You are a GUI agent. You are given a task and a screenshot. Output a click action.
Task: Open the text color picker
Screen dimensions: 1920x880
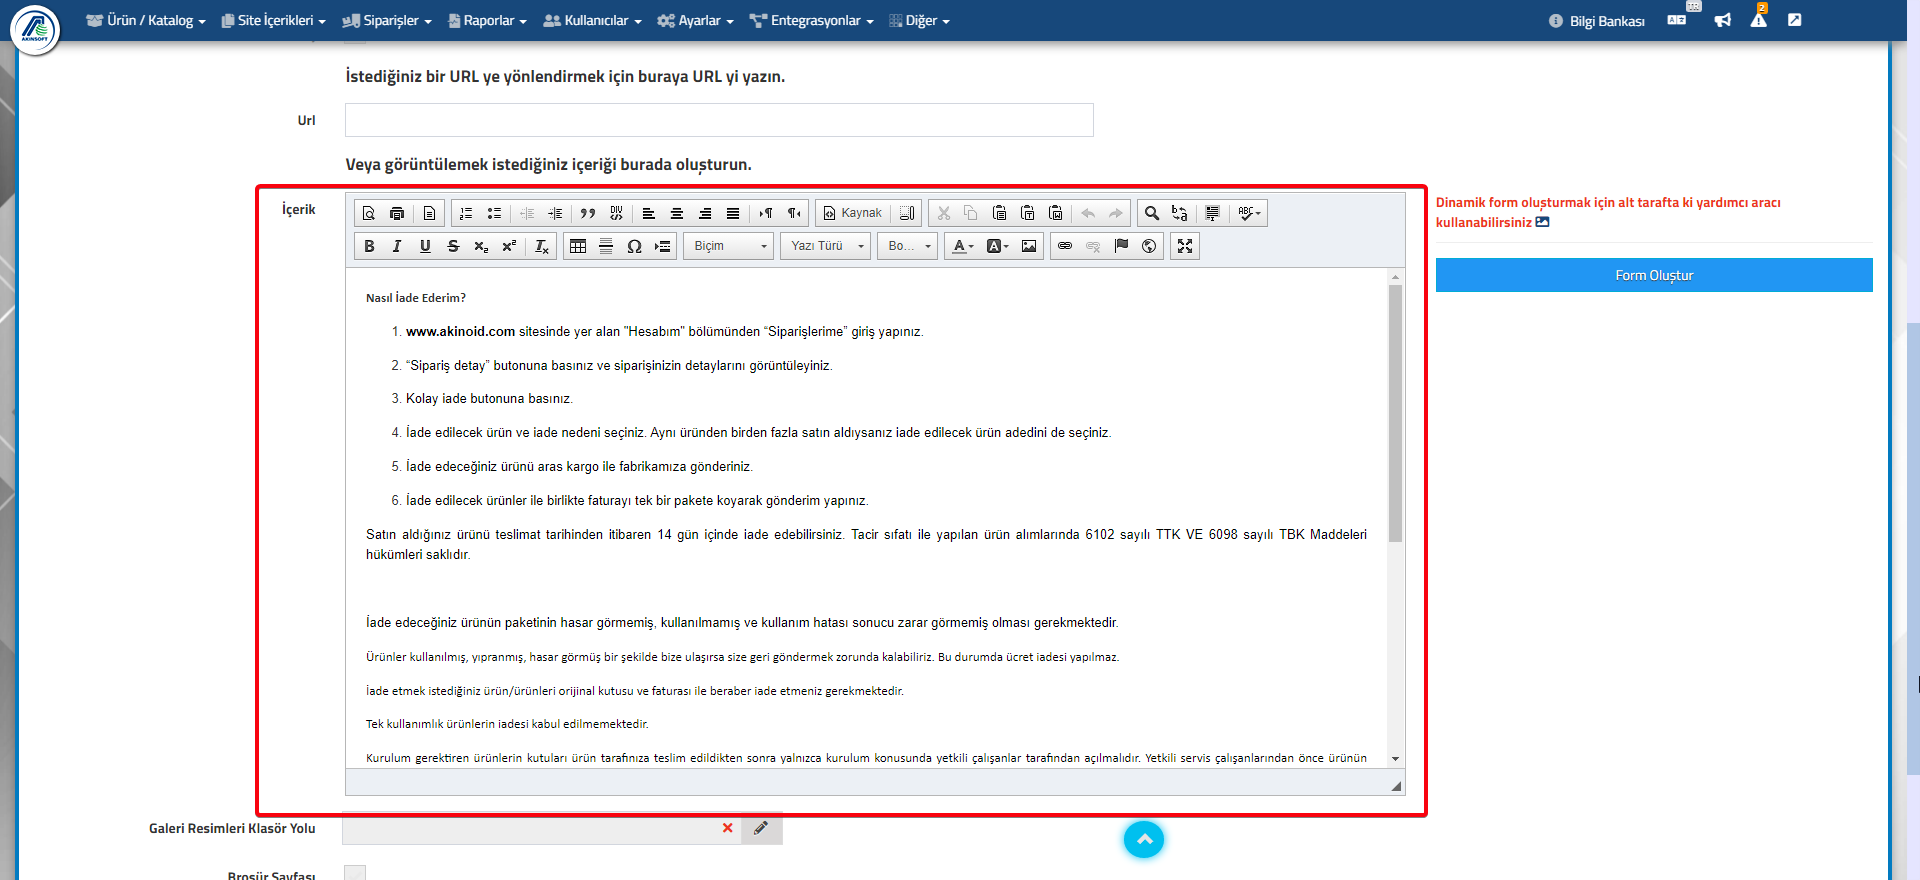click(x=963, y=246)
